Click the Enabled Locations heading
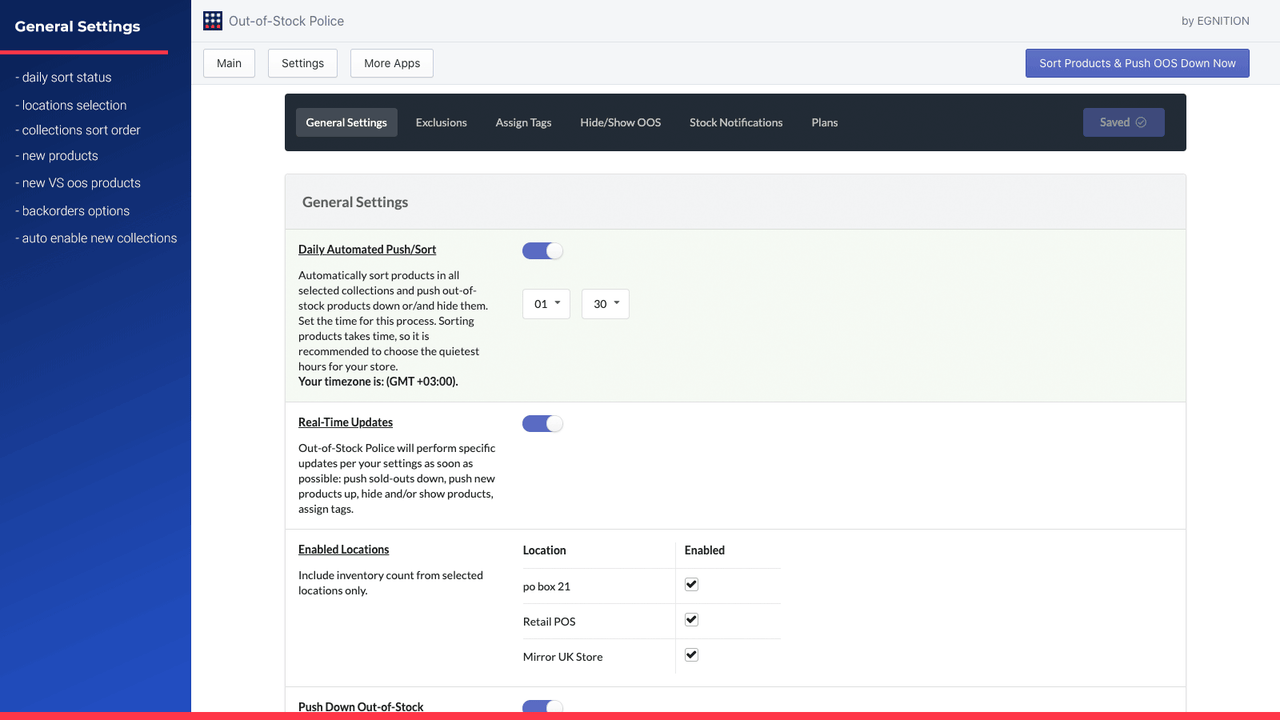 [343, 549]
